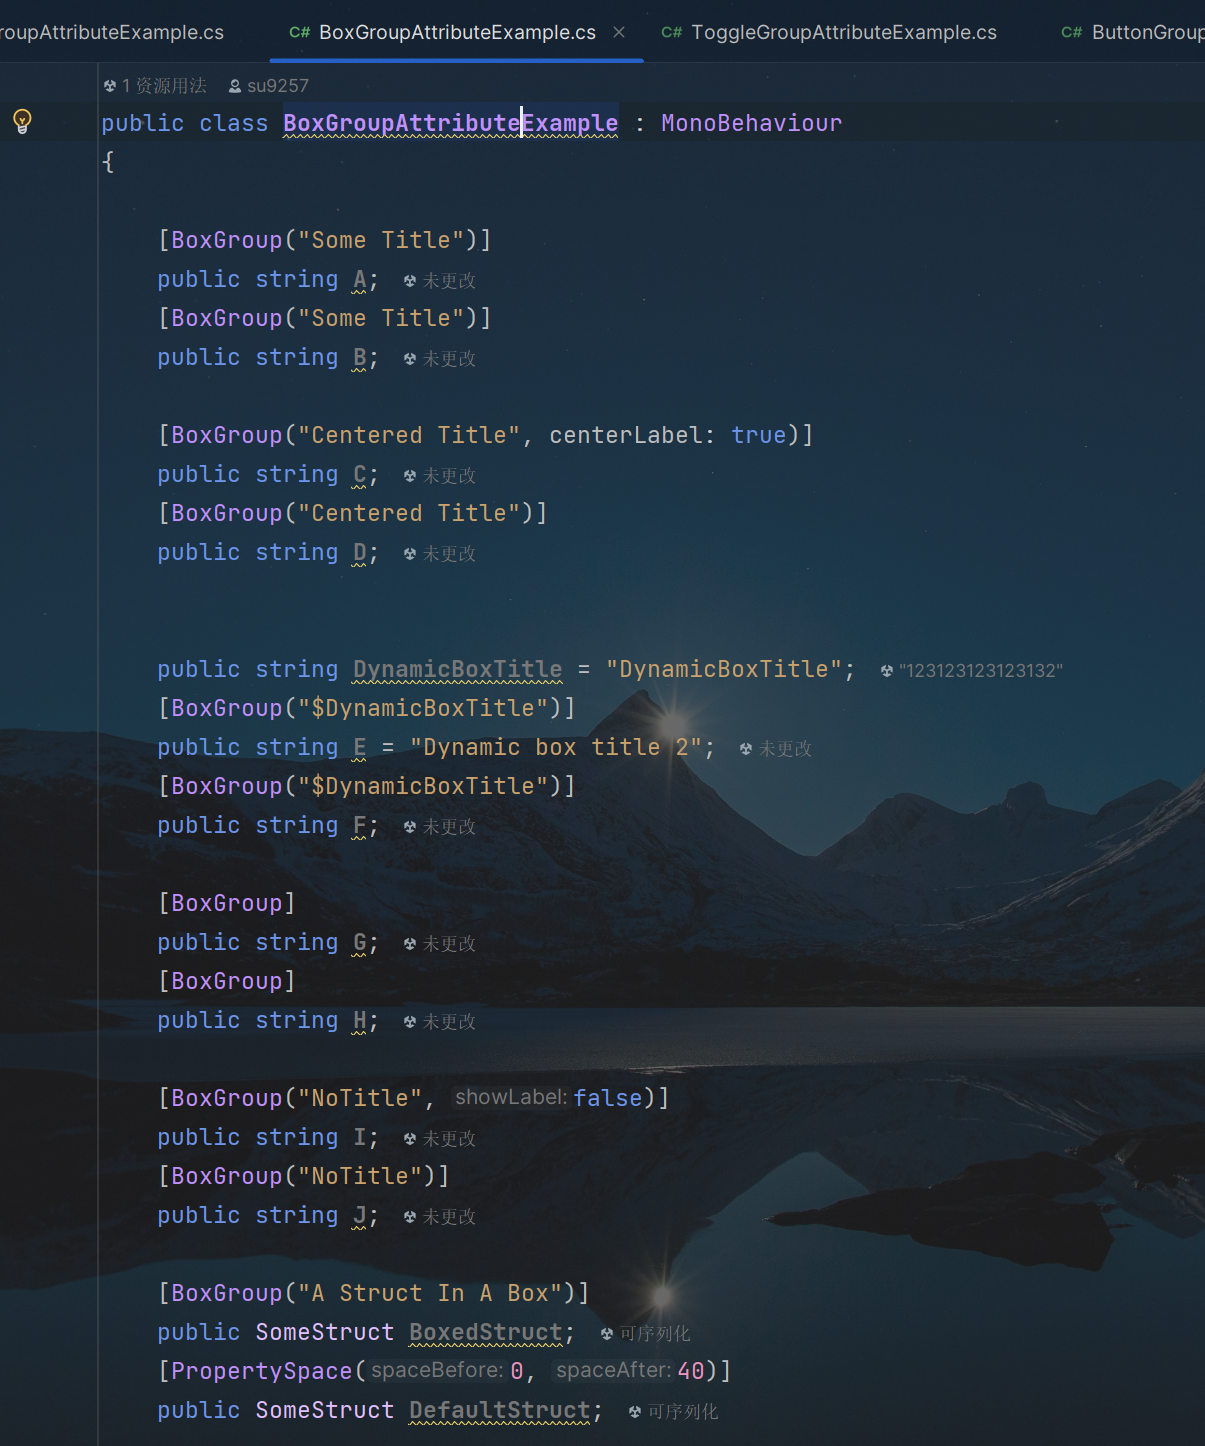The height and width of the screenshot is (1446, 1205).
Task: Click the DynamicBoxTitle field name
Action: point(457,669)
